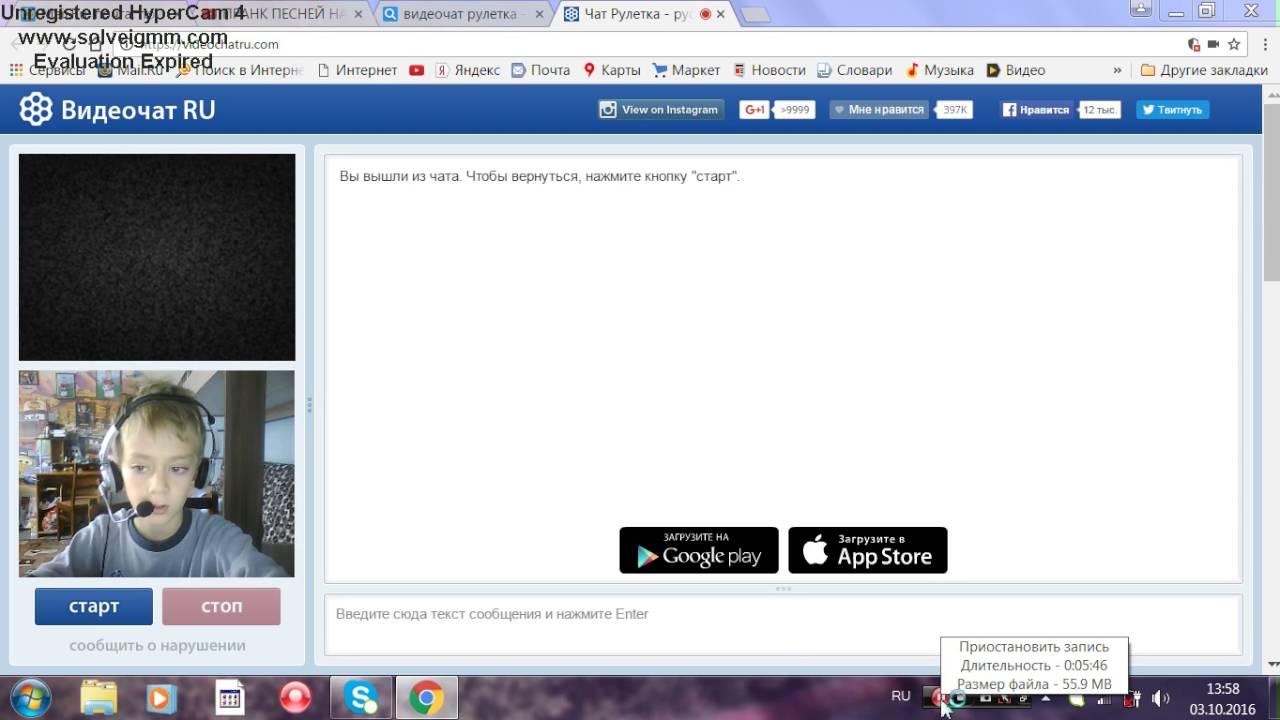This screenshot has width=1280, height=720.
Task: Click the horizontal splitter above message box
Action: [x=783, y=589]
